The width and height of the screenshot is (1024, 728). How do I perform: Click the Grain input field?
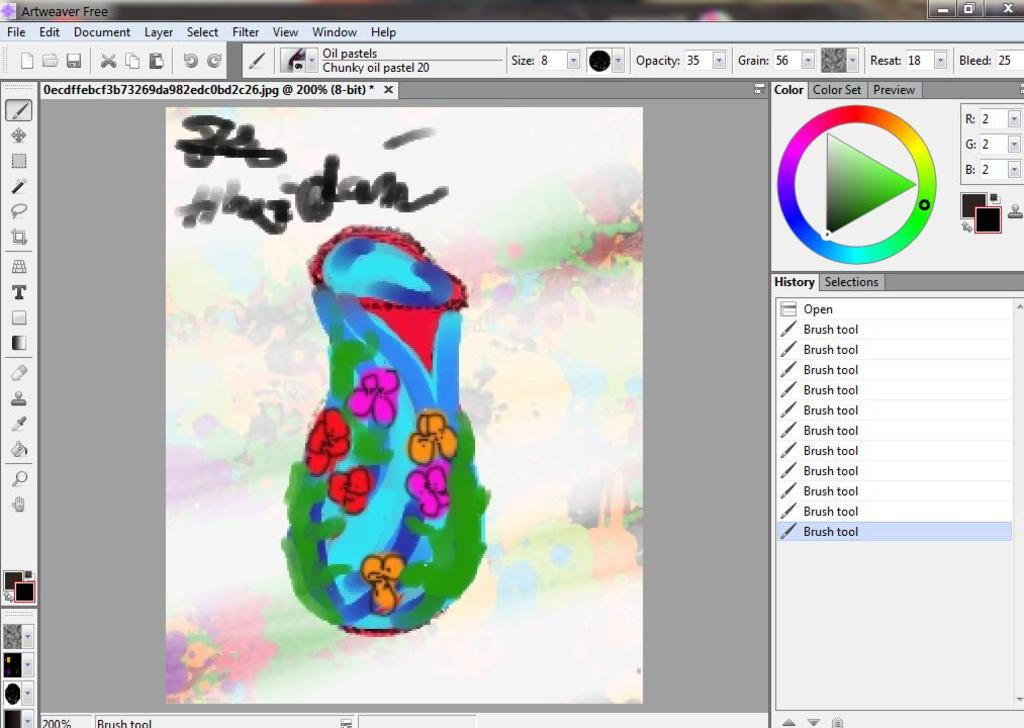[x=788, y=61]
